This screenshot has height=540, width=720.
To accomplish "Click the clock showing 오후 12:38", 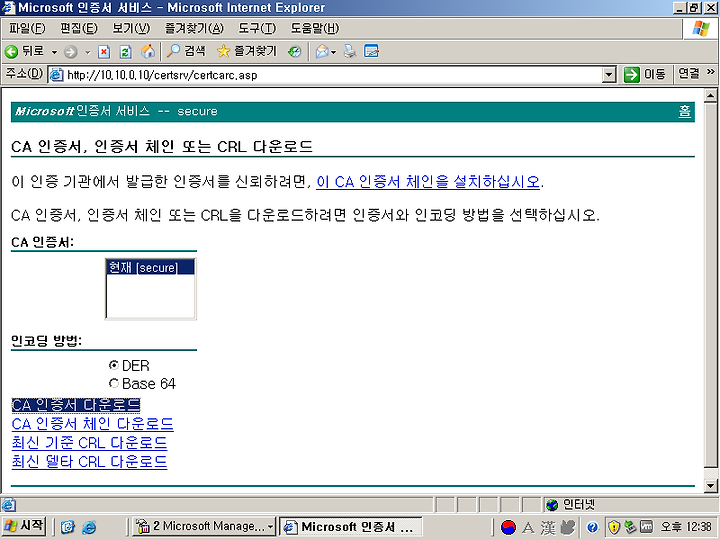I will [x=686, y=527].
